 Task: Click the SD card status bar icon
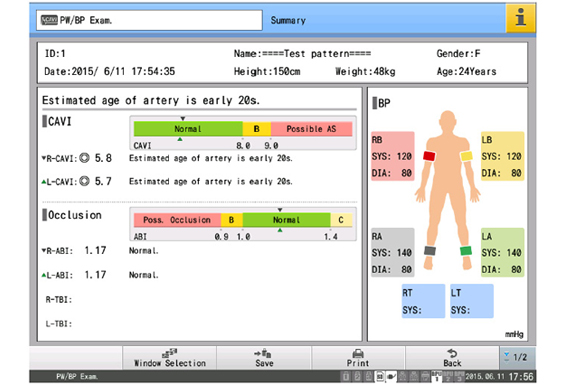coord(380,377)
